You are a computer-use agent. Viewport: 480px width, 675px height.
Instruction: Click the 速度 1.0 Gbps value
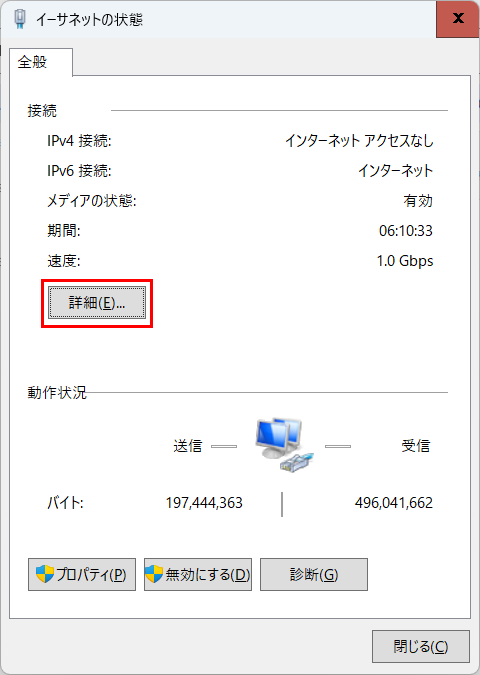[405, 261]
